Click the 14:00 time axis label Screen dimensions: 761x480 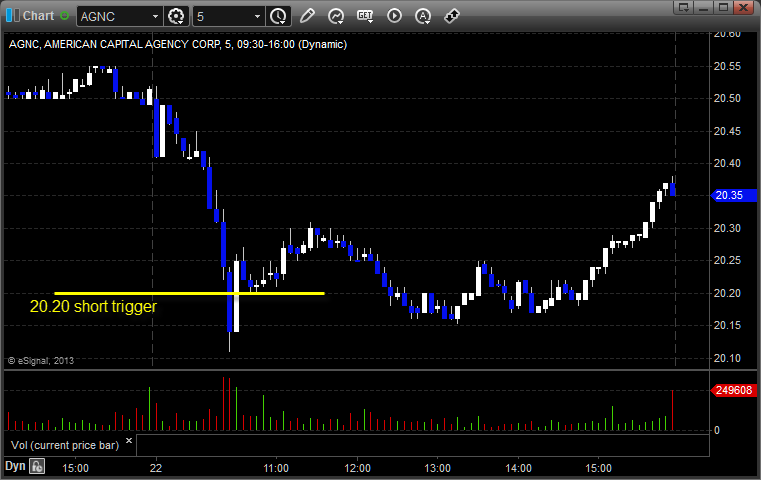(x=518, y=468)
